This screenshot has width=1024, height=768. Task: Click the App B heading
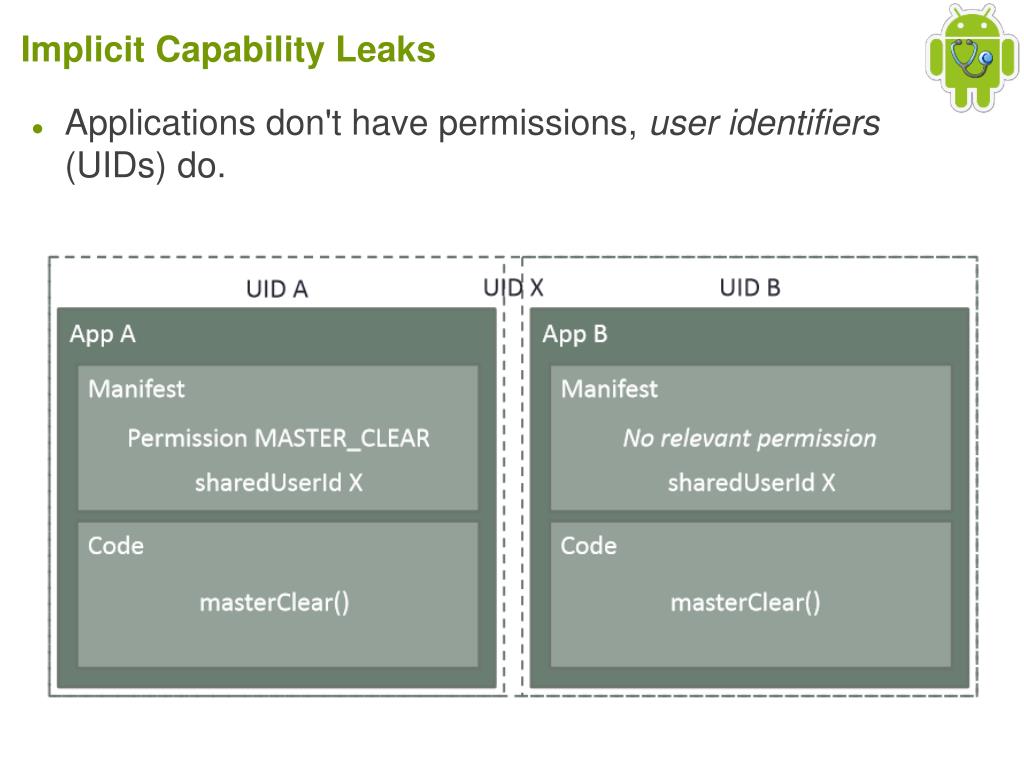point(575,334)
